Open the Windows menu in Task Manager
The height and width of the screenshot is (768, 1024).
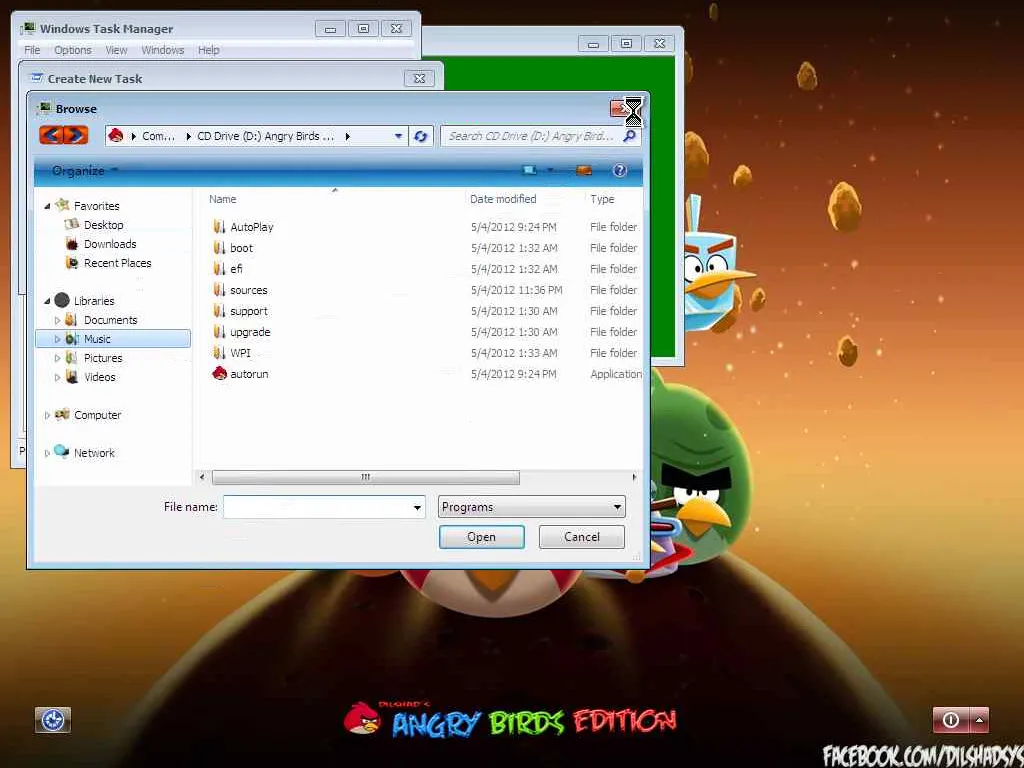(163, 50)
